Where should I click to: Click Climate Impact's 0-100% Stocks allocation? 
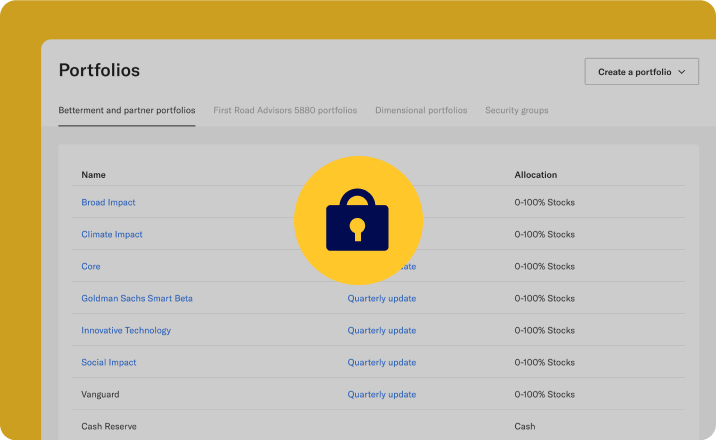tap(544, 234)
